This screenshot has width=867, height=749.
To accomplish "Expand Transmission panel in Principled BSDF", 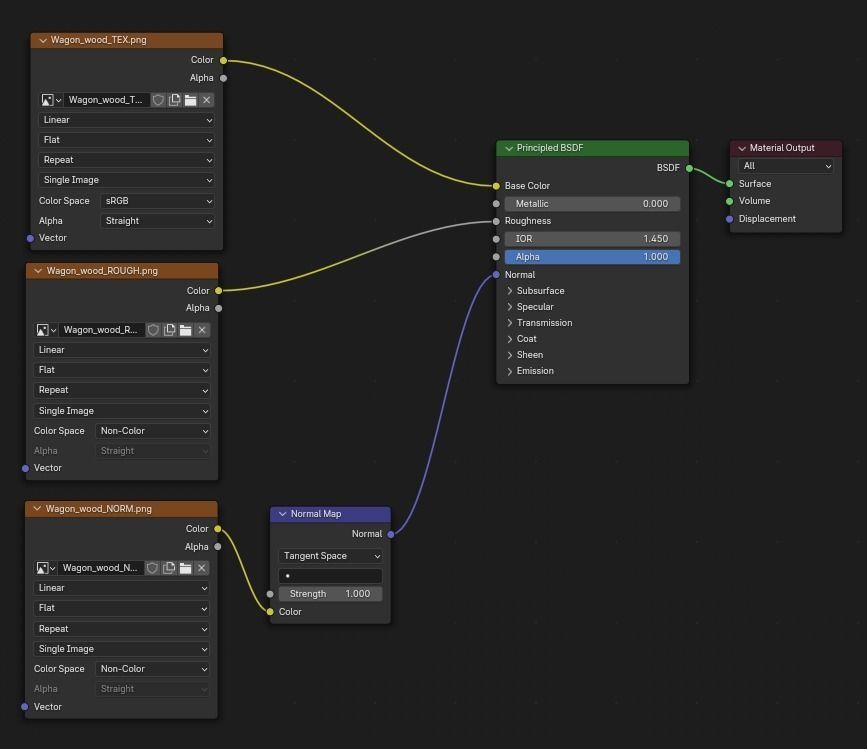I will coord(510,323).
